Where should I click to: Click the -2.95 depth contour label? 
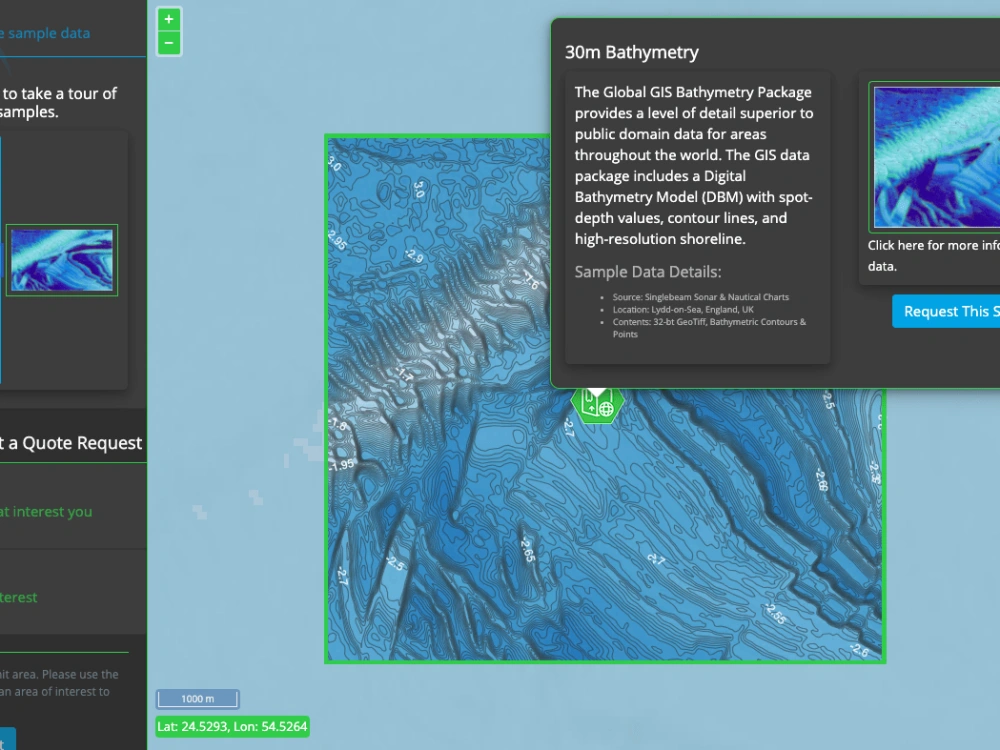pos(337,240)
